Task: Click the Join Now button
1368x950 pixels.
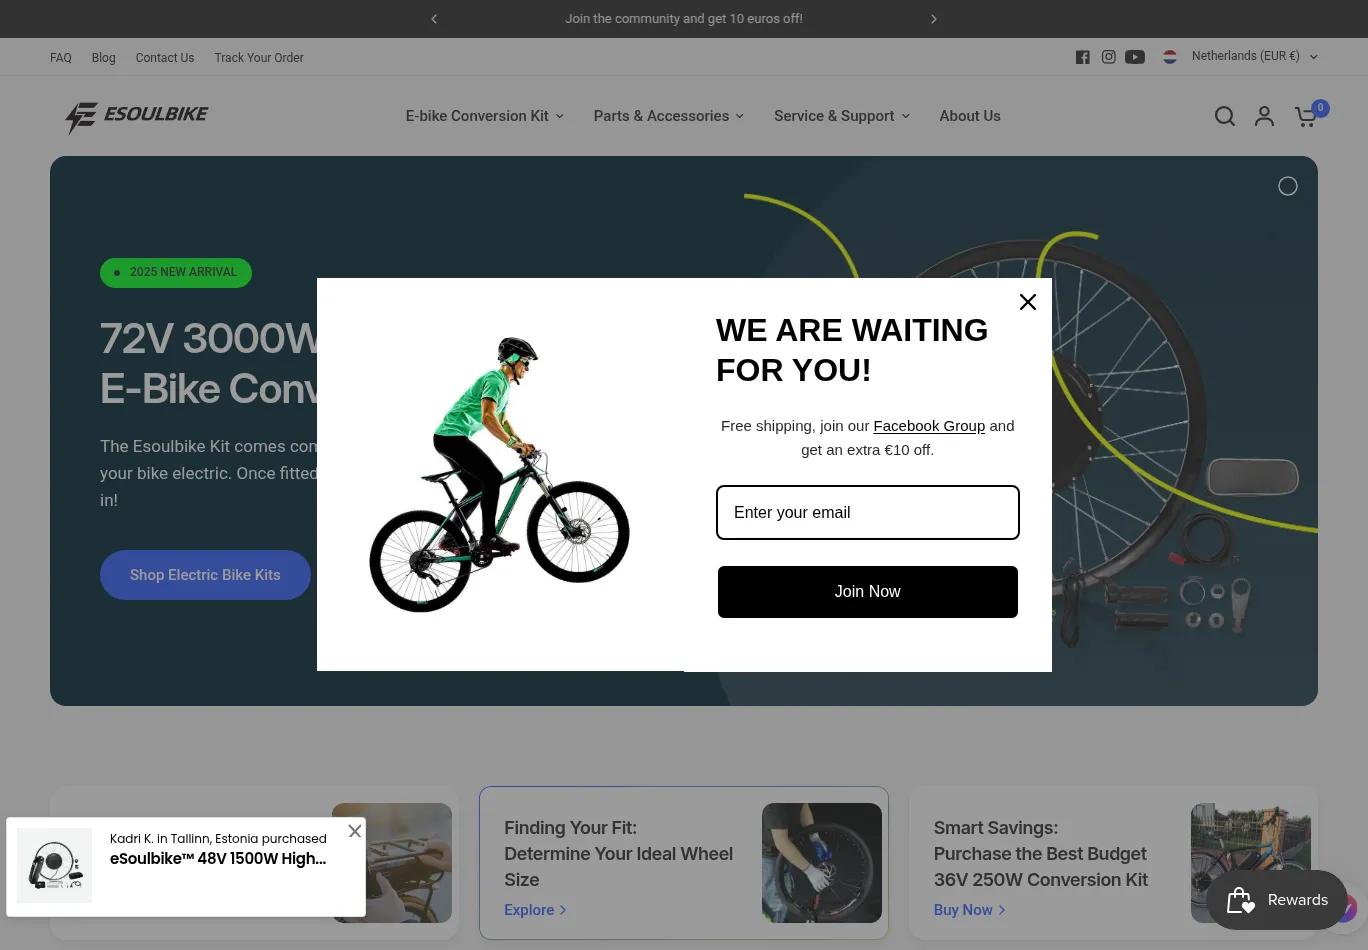Action: click(868, 592)
